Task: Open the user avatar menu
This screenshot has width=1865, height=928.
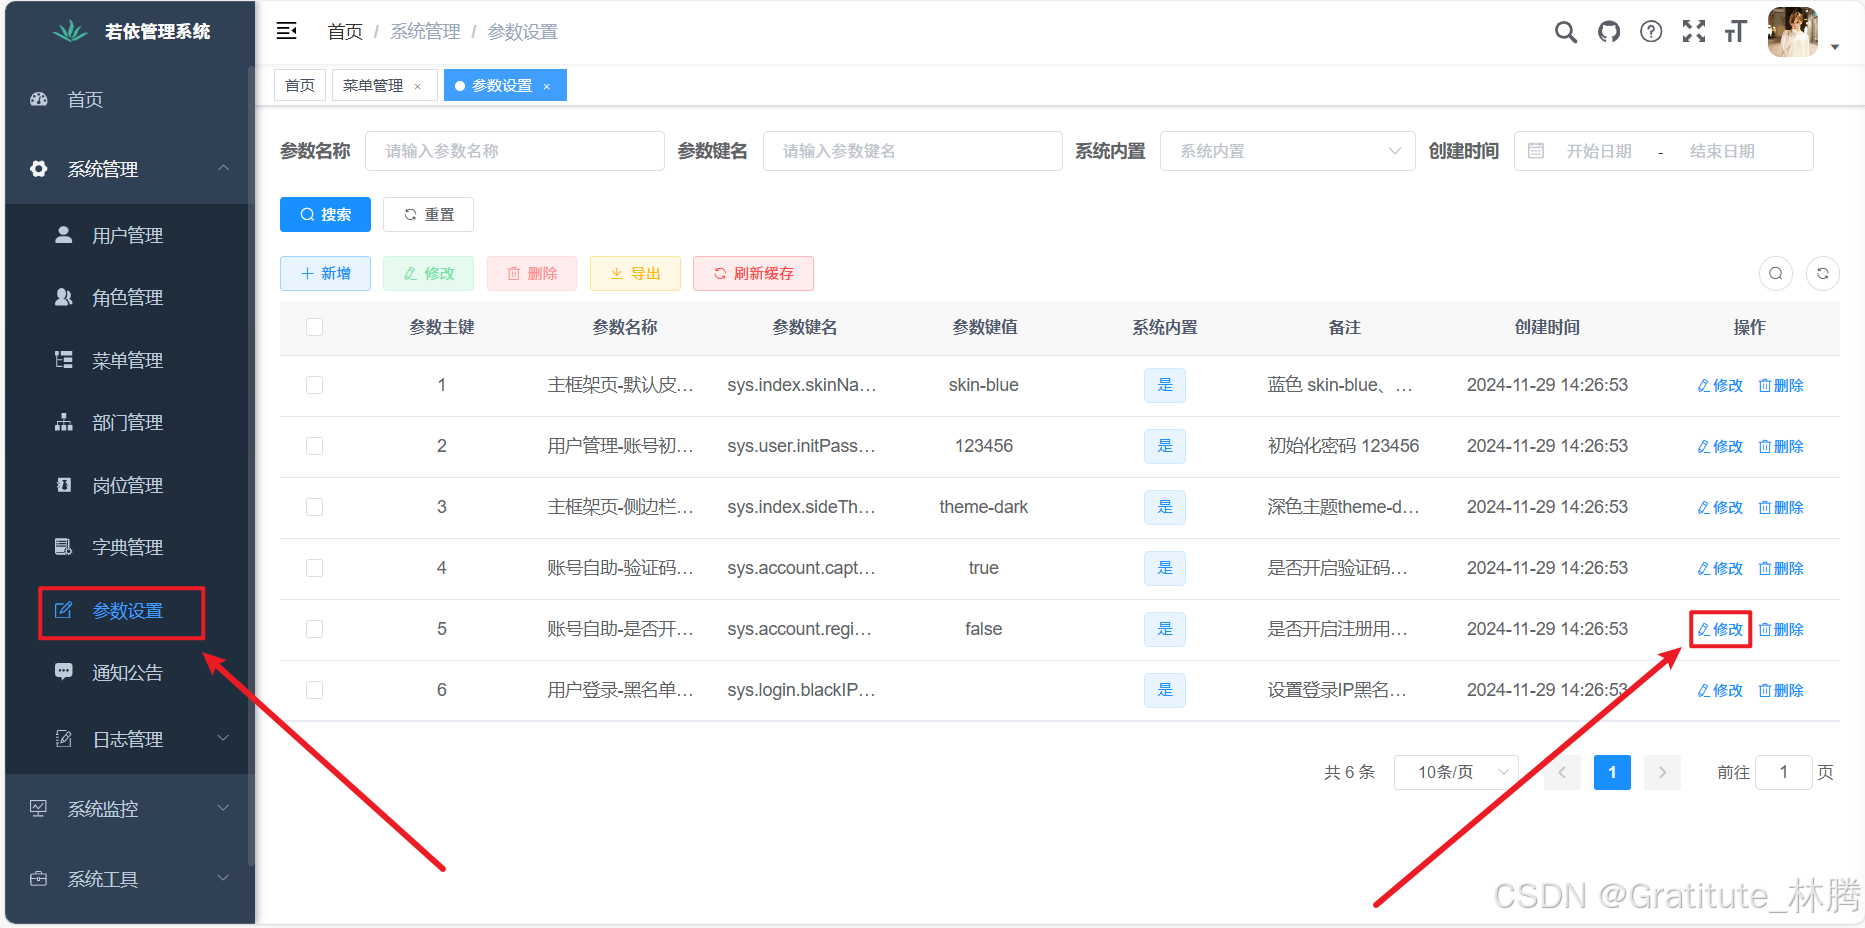Action: pyautogui.click(x=1792, y=32)
